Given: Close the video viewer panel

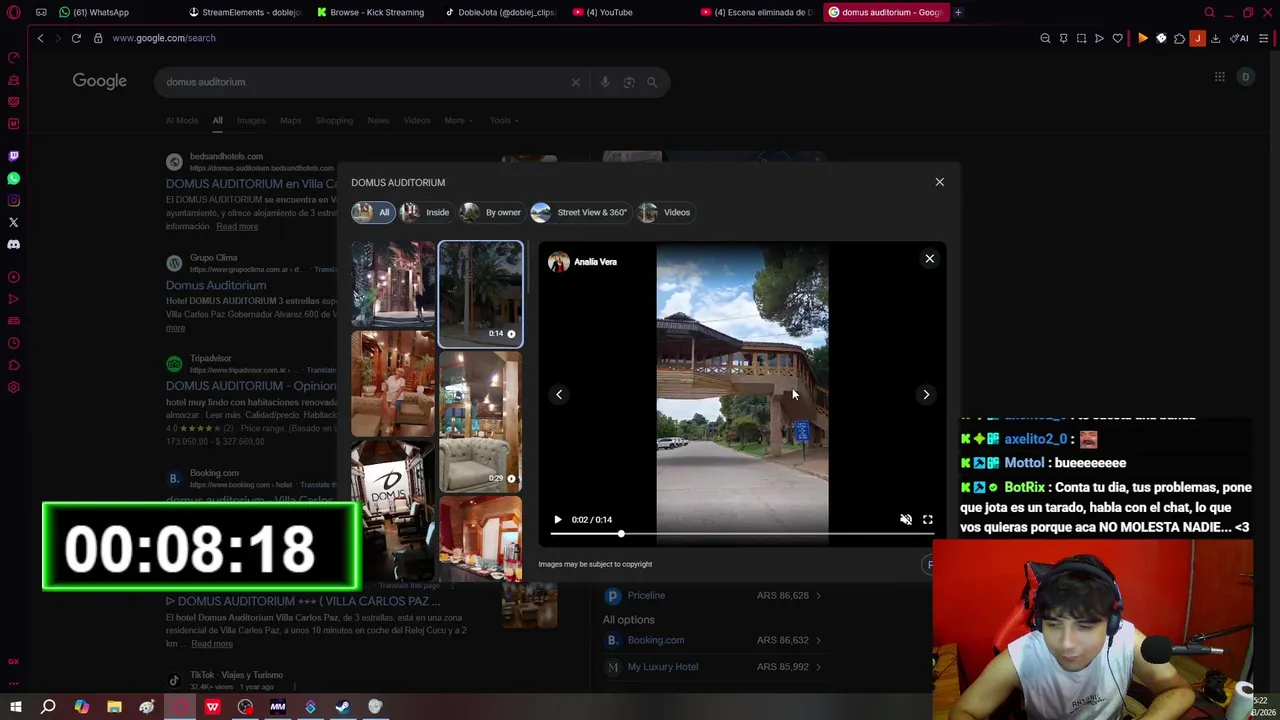Looking at the screenshot, I should [929, 259].
